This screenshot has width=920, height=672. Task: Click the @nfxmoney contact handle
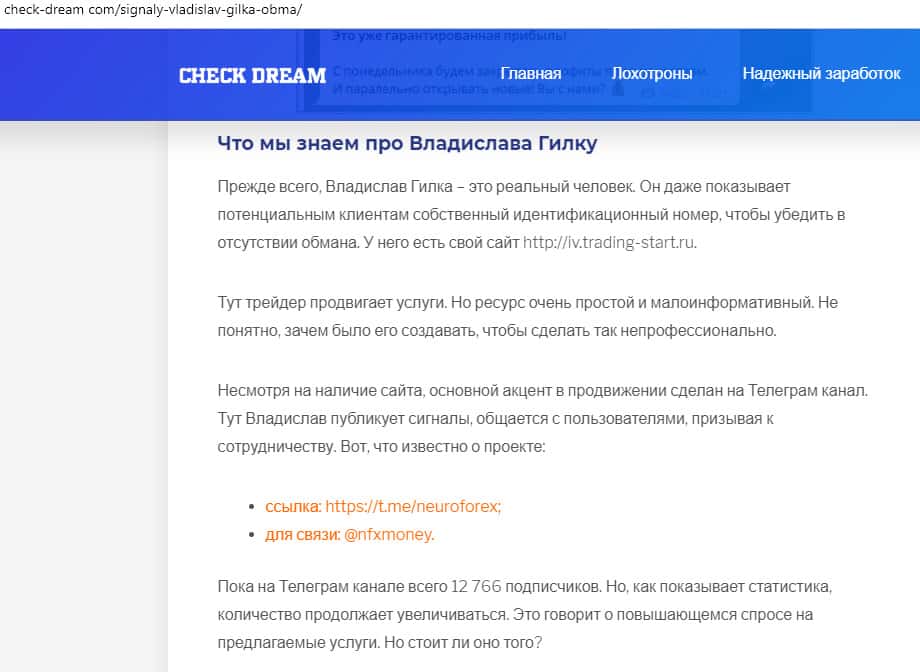coord(389,534)
